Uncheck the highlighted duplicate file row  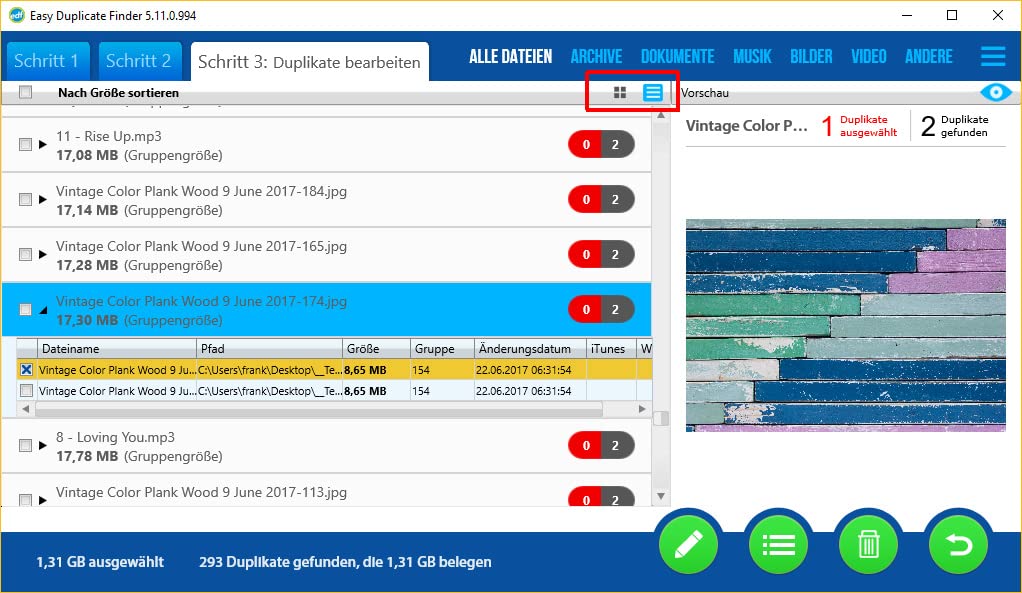pyautogui.click(x=27, y=370)
